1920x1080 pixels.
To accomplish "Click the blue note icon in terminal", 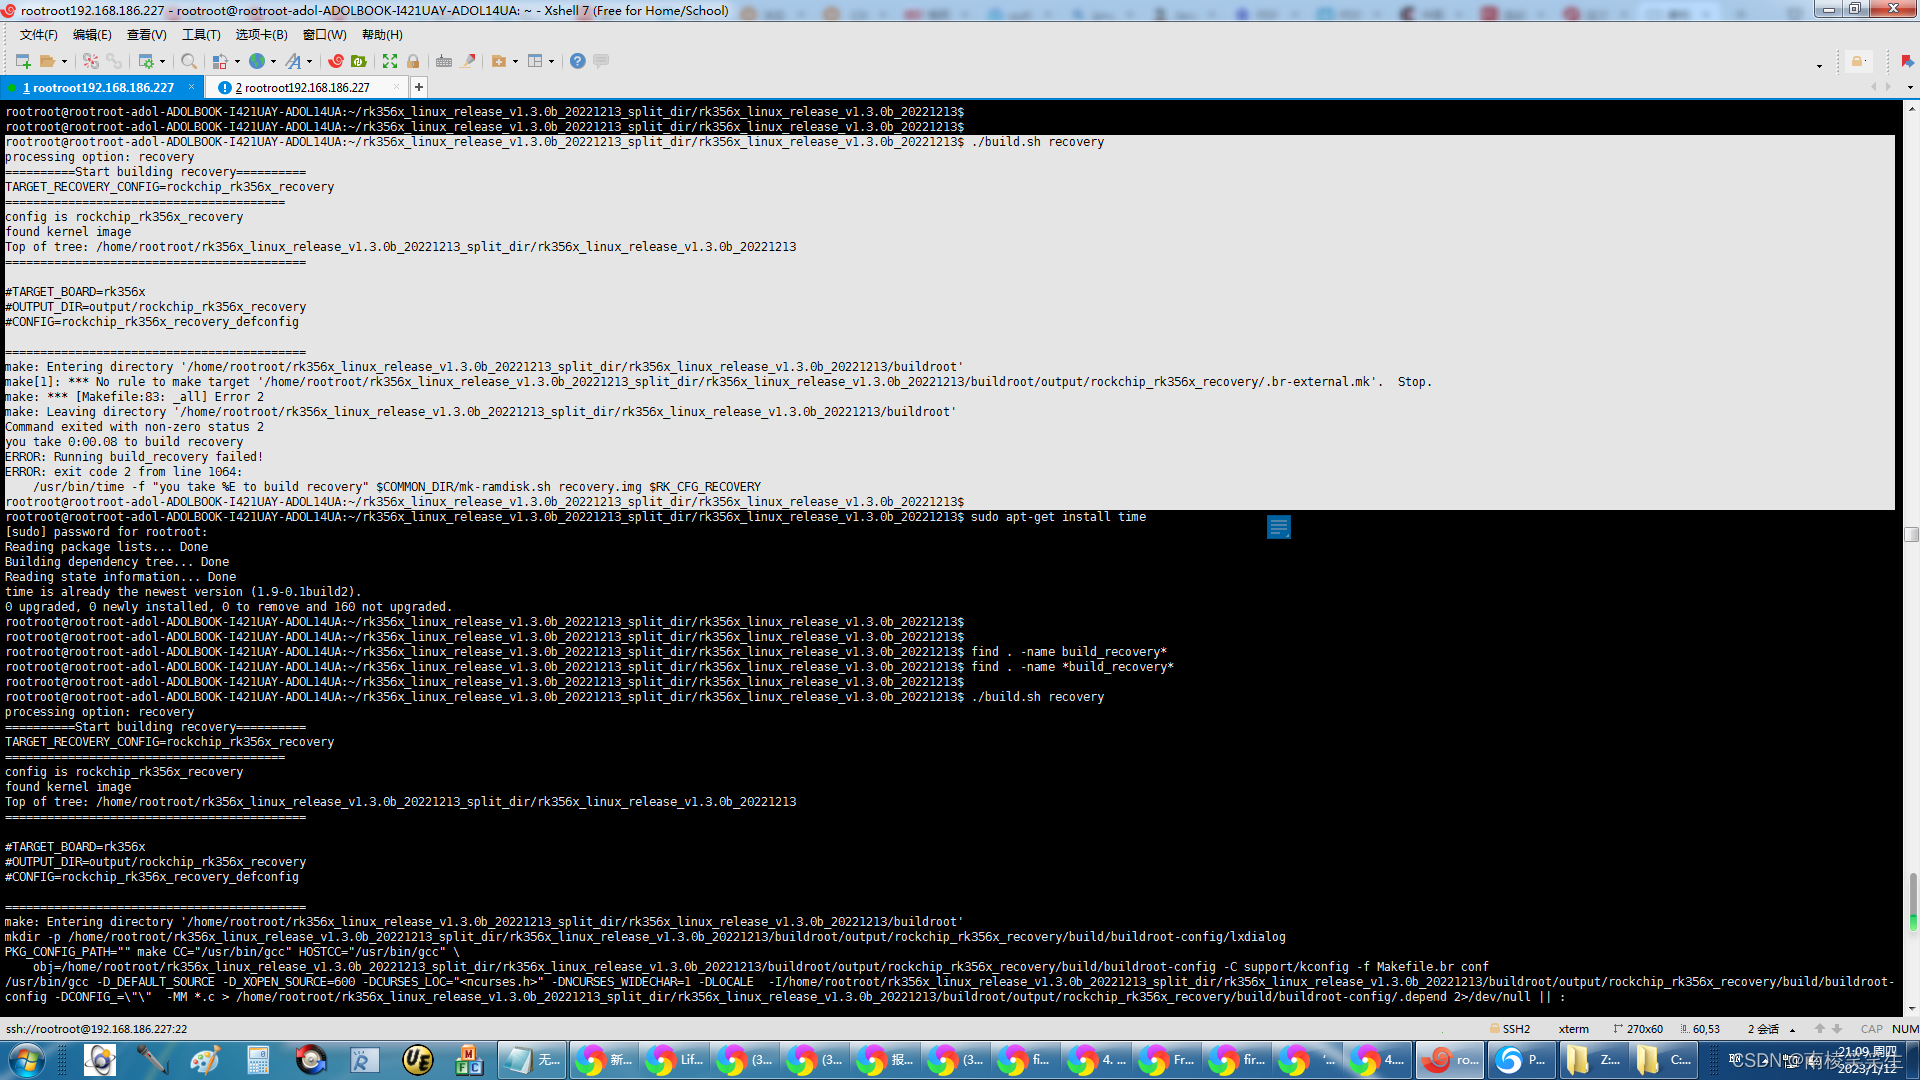I will tap(1278, 527).
